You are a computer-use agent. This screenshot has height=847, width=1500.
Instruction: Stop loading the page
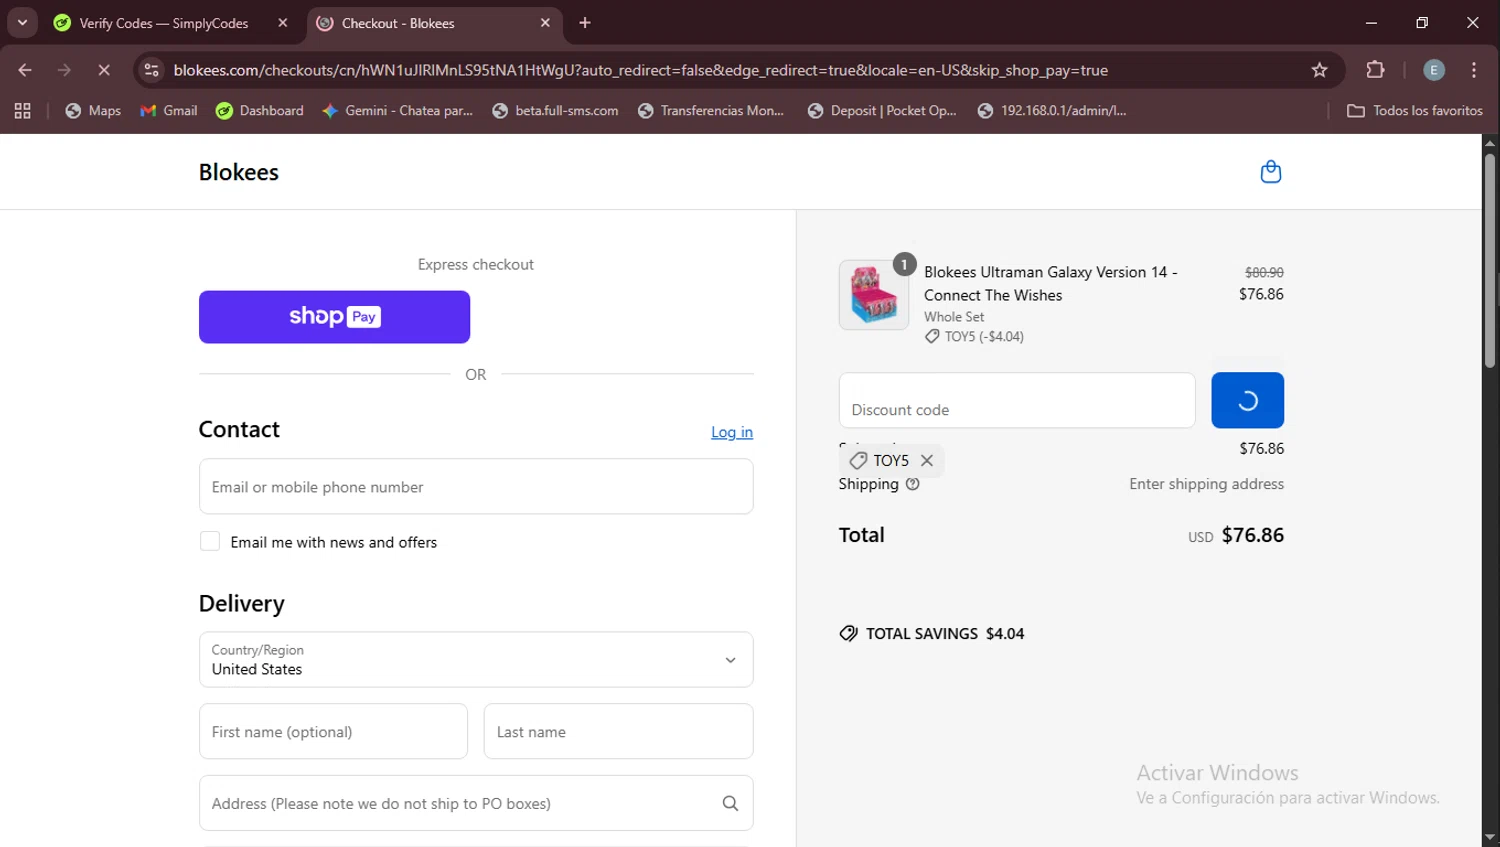coord(104,70)
